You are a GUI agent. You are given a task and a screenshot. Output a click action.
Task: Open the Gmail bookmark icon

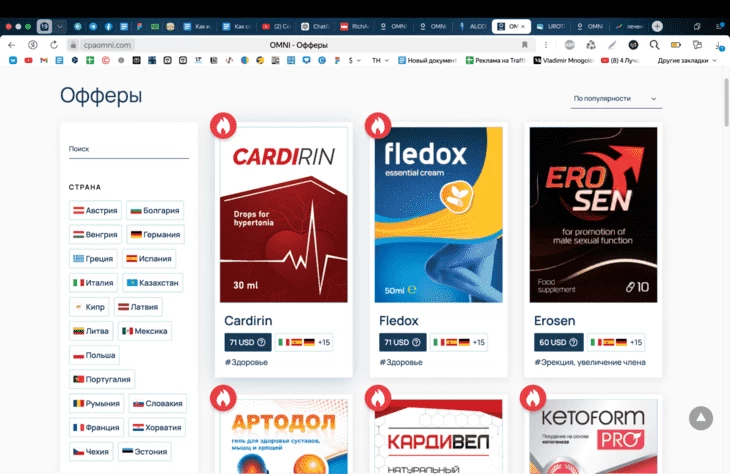point(44,61)
